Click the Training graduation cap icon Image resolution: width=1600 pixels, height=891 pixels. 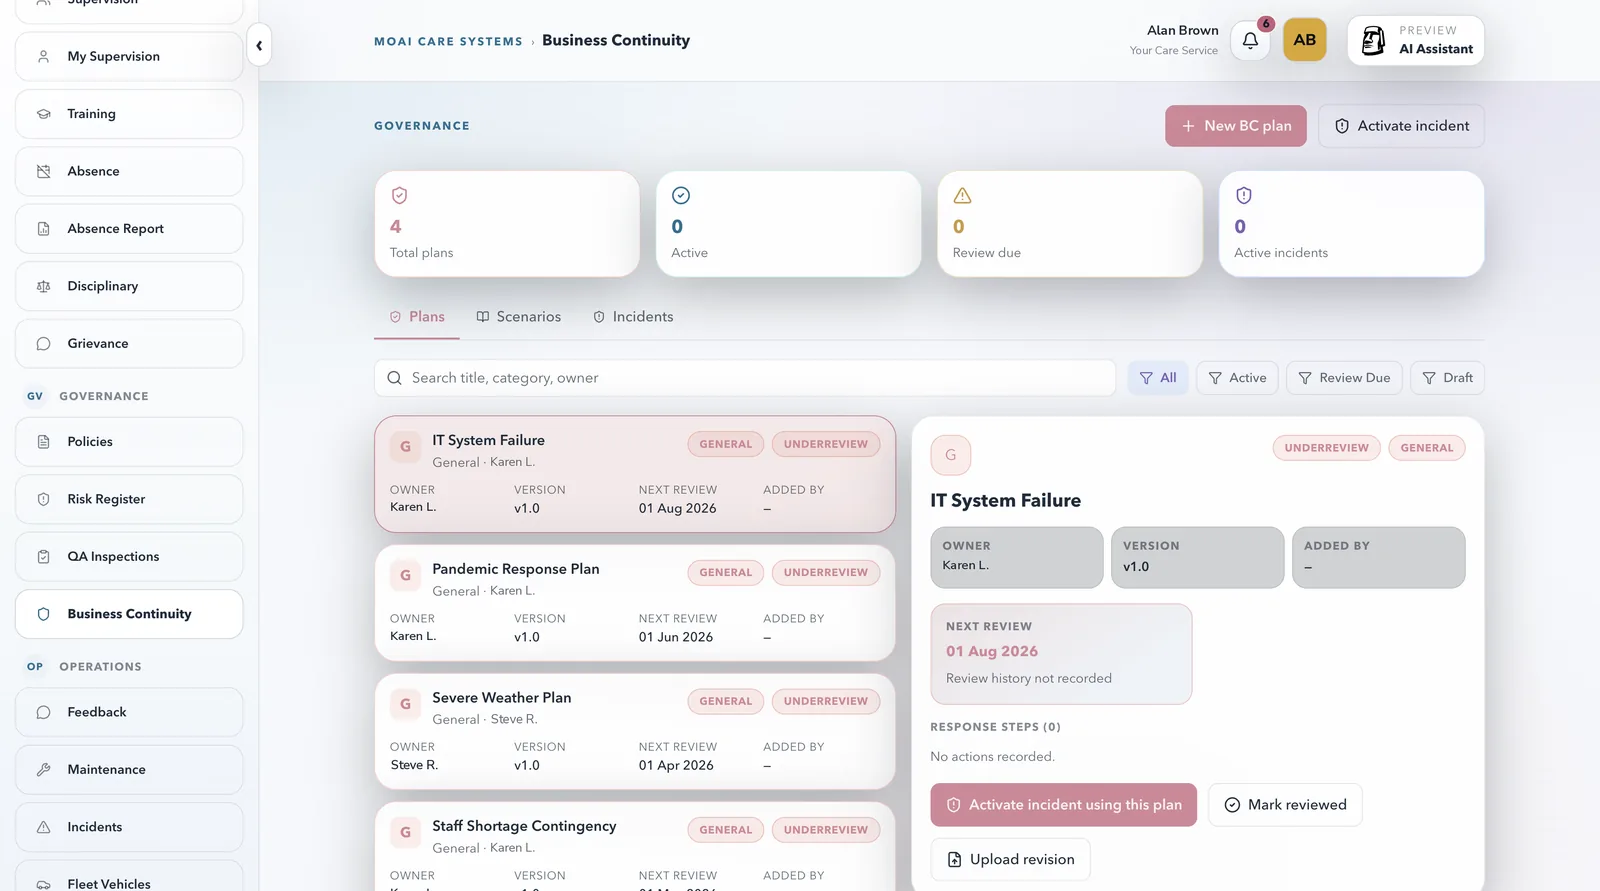pos(43,114)
